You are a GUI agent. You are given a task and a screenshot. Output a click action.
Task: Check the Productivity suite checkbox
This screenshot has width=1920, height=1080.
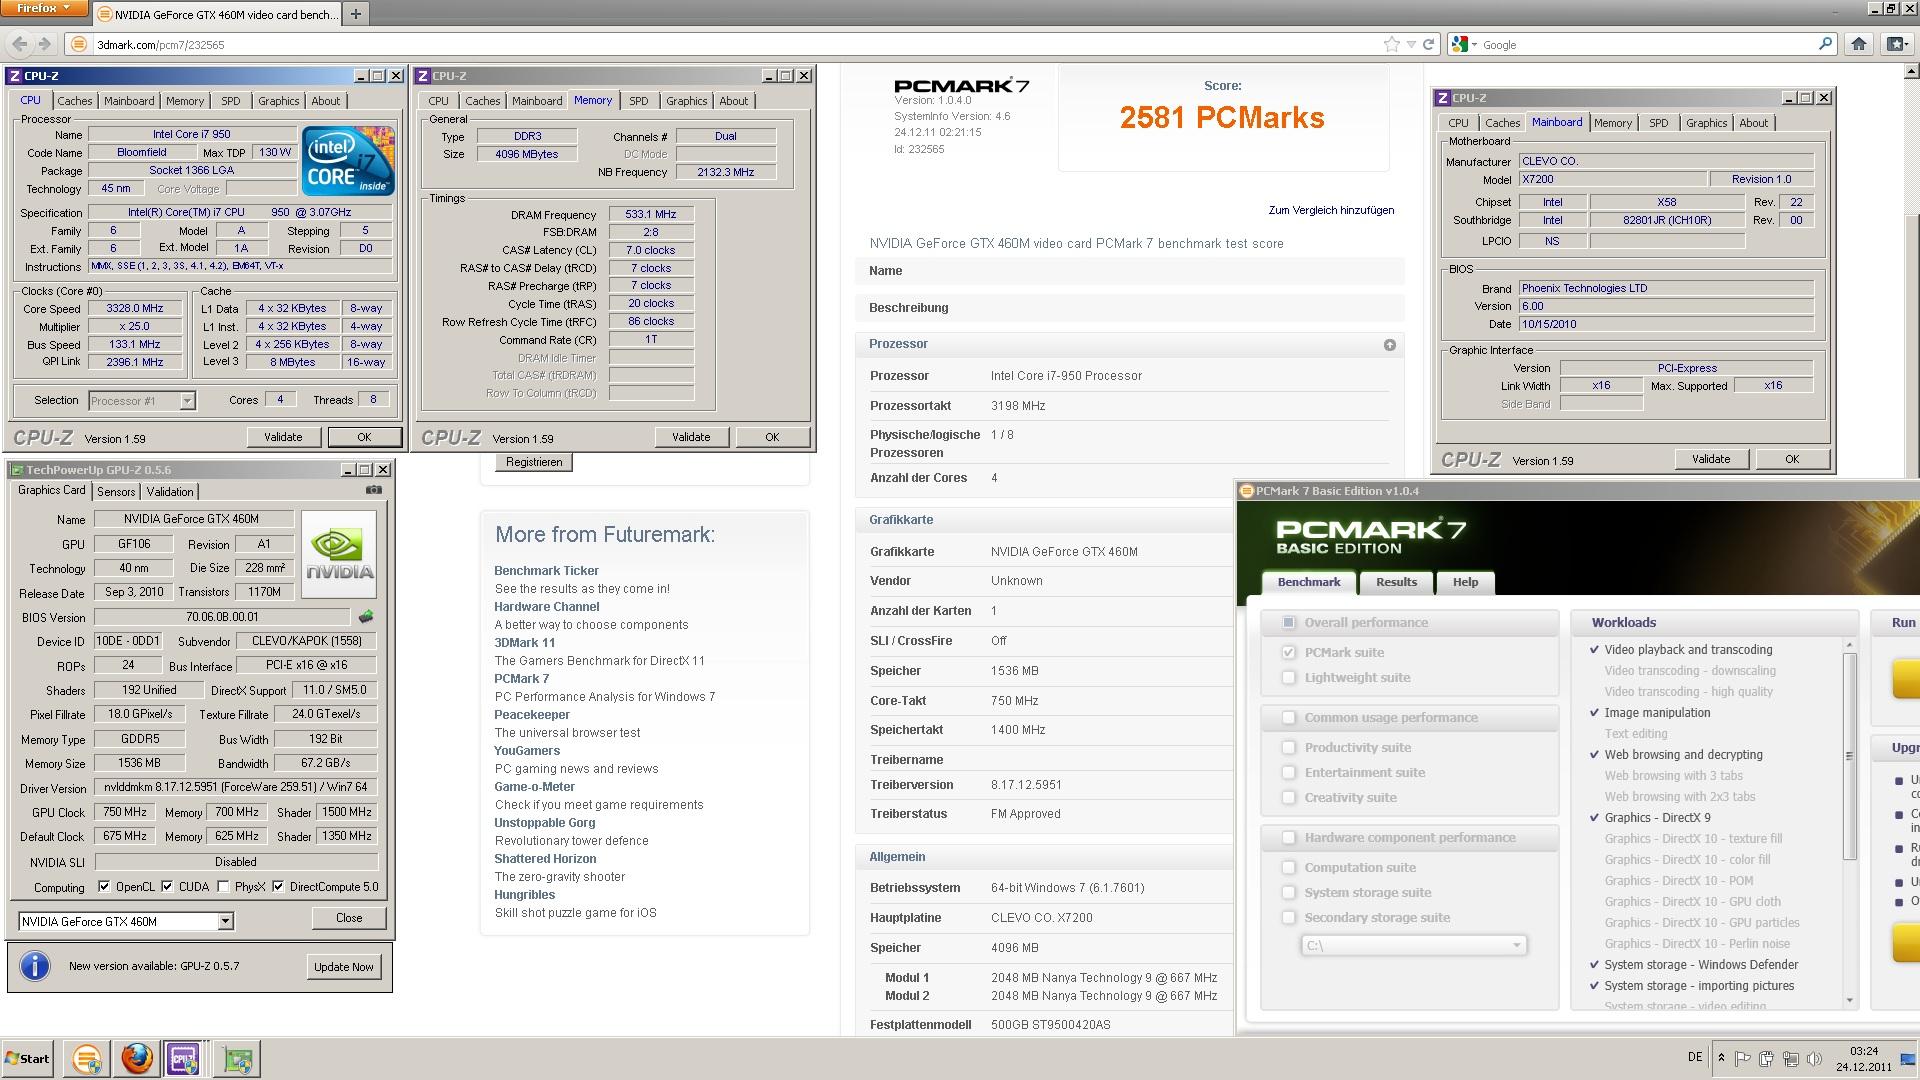(x=1289, y=747)
